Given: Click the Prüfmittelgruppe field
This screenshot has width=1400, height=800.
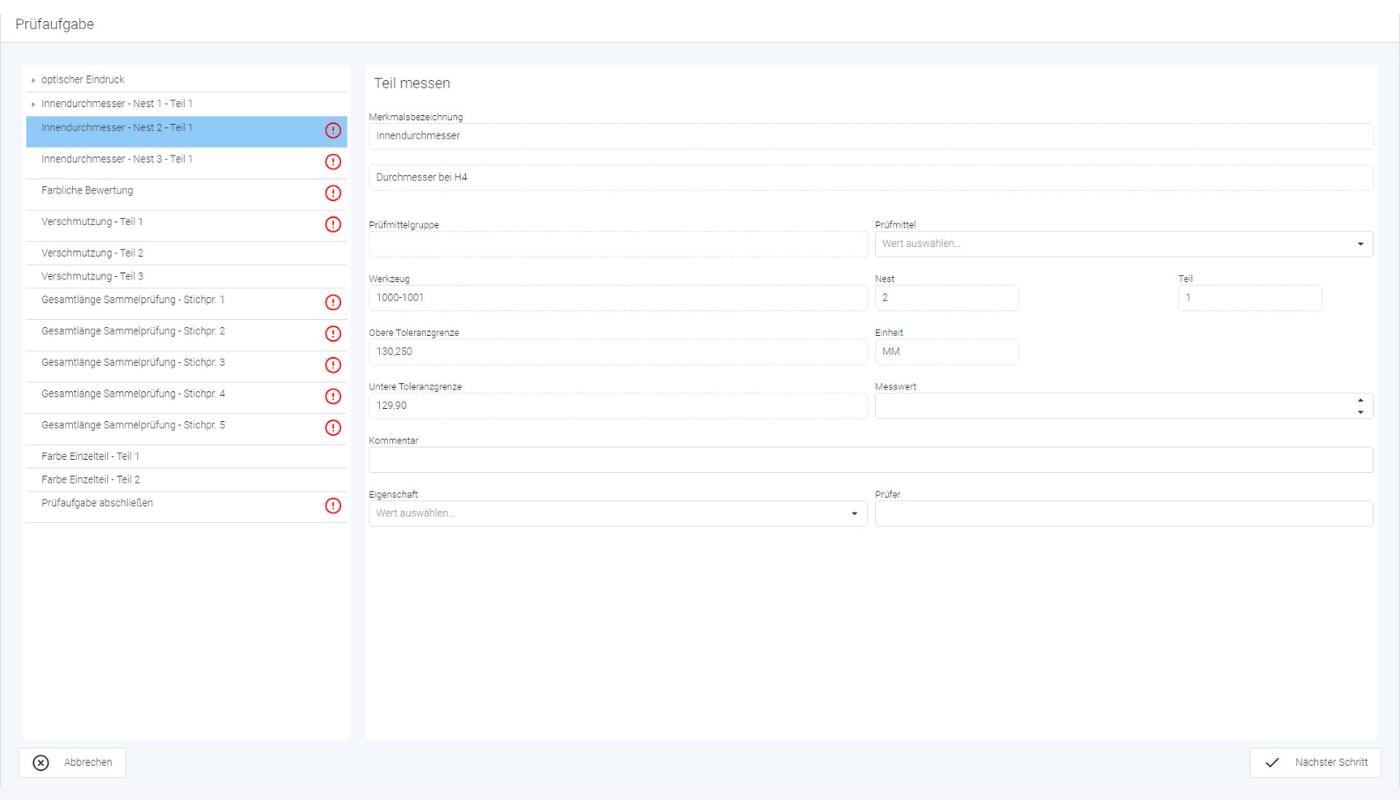Looking at the screenshot, I should [x=618, y=244].
